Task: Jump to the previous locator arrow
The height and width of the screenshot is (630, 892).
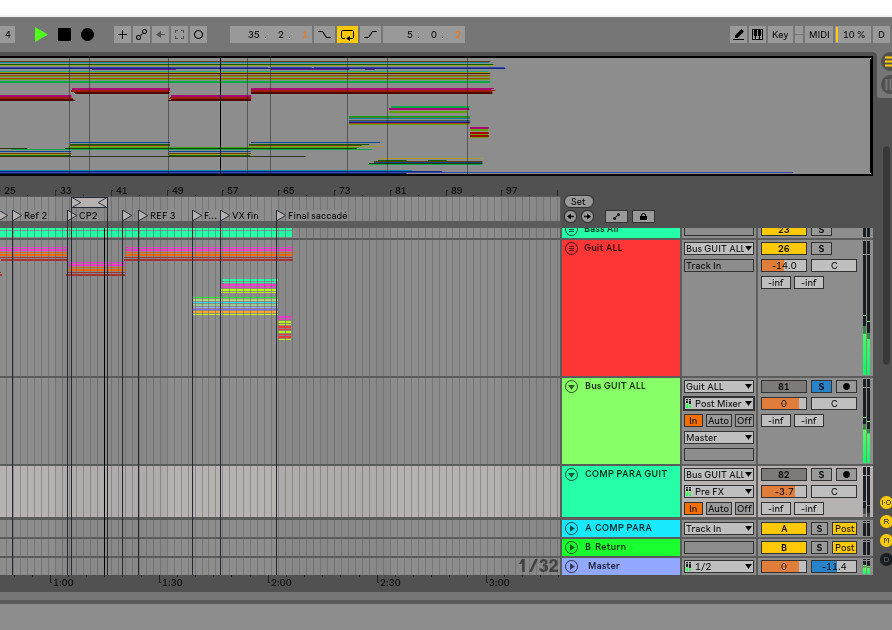Action: (x=571, y=217)
